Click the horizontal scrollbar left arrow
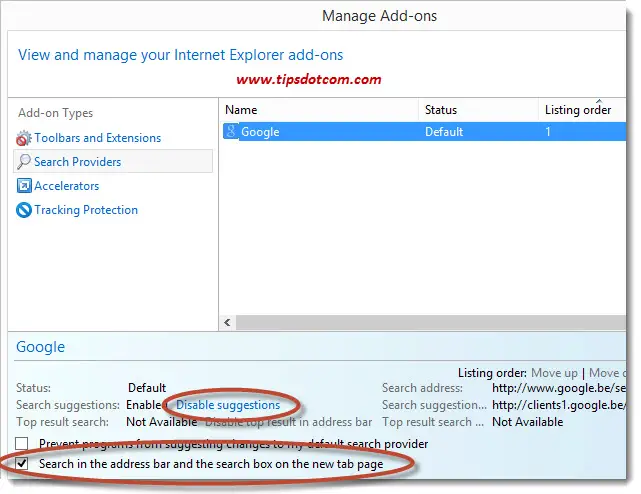Screen dimensions: 641x494 pyautogui.click(x=227, y=322)
